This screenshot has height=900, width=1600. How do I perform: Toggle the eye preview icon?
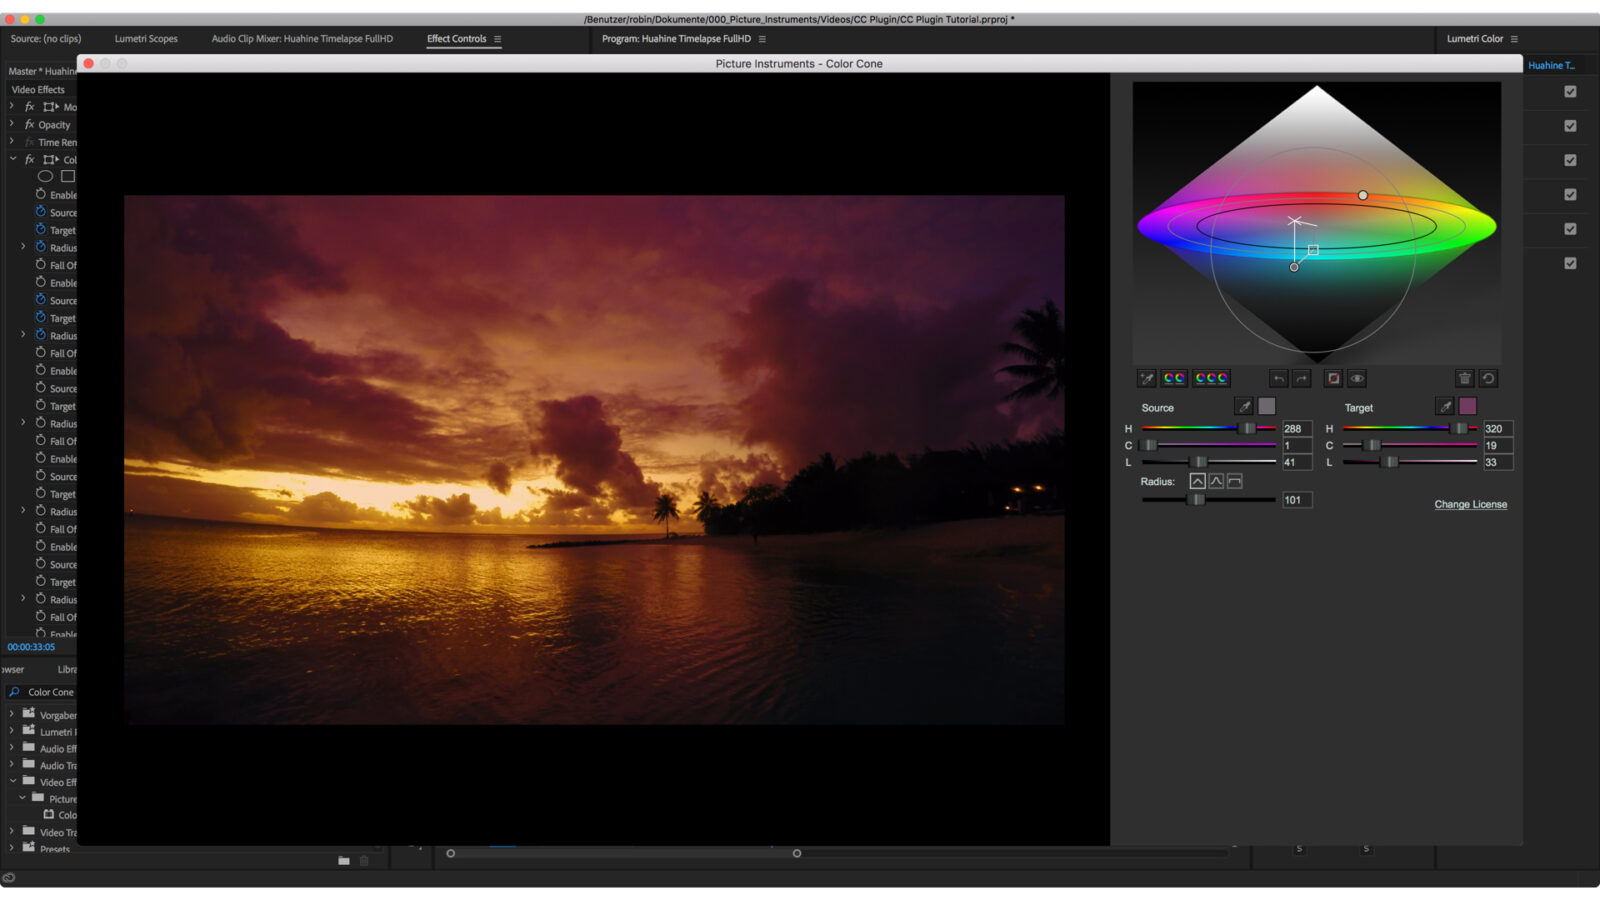(1357, 378)
